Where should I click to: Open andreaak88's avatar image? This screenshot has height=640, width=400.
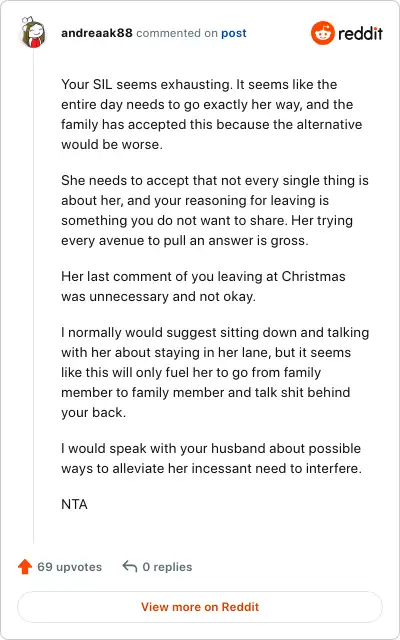coord(33,33)
